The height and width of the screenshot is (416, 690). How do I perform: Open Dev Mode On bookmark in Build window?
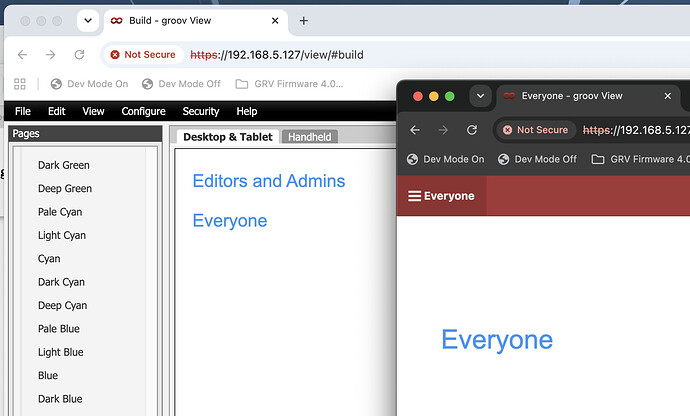pos(89,84)
